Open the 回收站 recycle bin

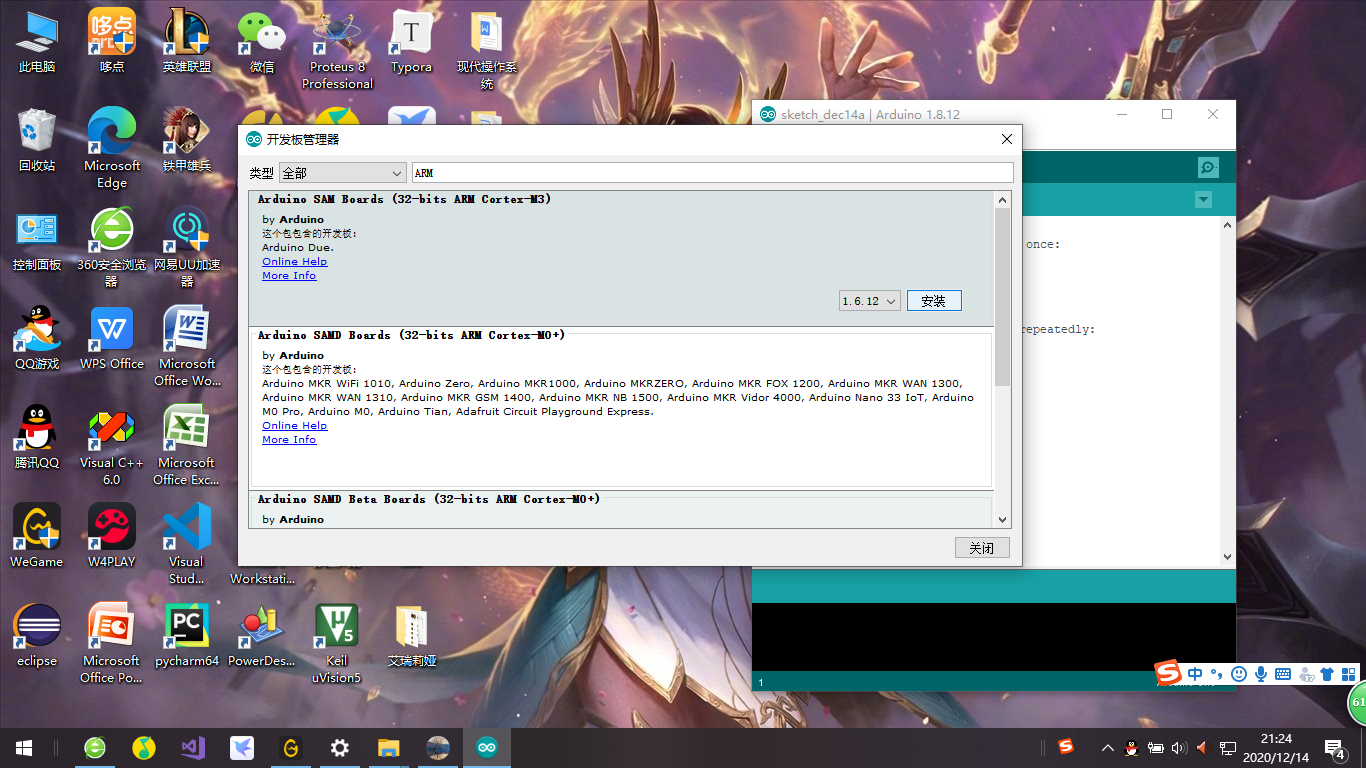[x=37, y=141]
